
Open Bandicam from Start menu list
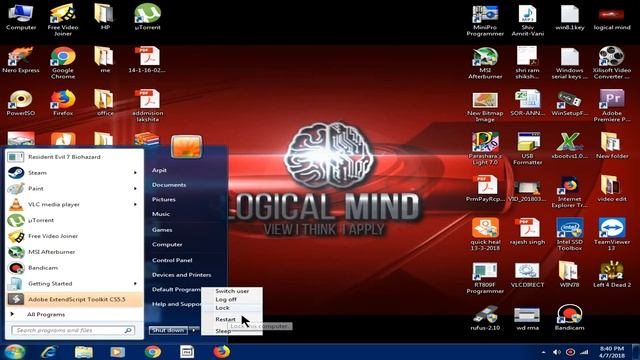(x=74, y=268)
